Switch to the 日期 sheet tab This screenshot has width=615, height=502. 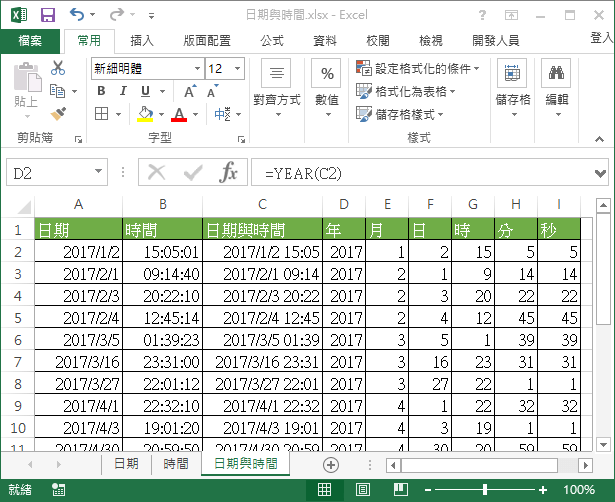click(126, 464)
